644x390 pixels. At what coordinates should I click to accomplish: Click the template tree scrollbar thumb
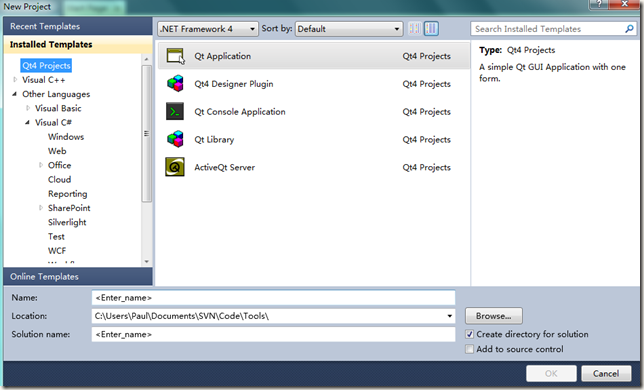(147, 133)
